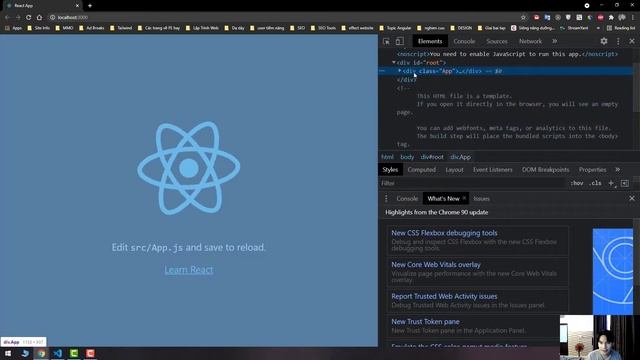Open the DESIGN bookmark folder
The width and height of the screenshot is (640, 360).
[x=461, y=28]
